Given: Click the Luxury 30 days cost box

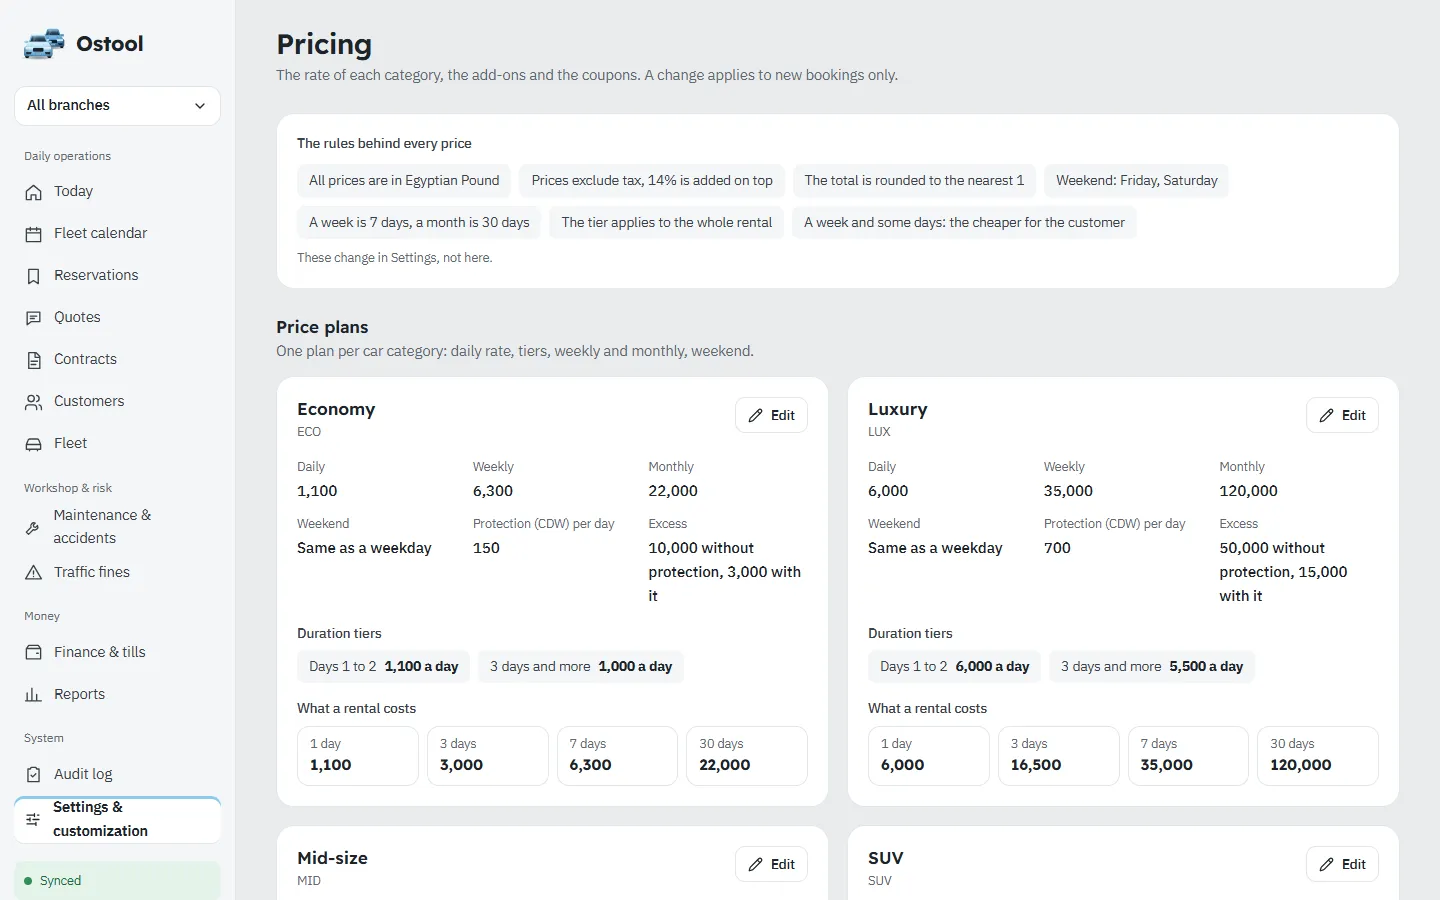Looking at the screenshot, I should (1318, 756).
